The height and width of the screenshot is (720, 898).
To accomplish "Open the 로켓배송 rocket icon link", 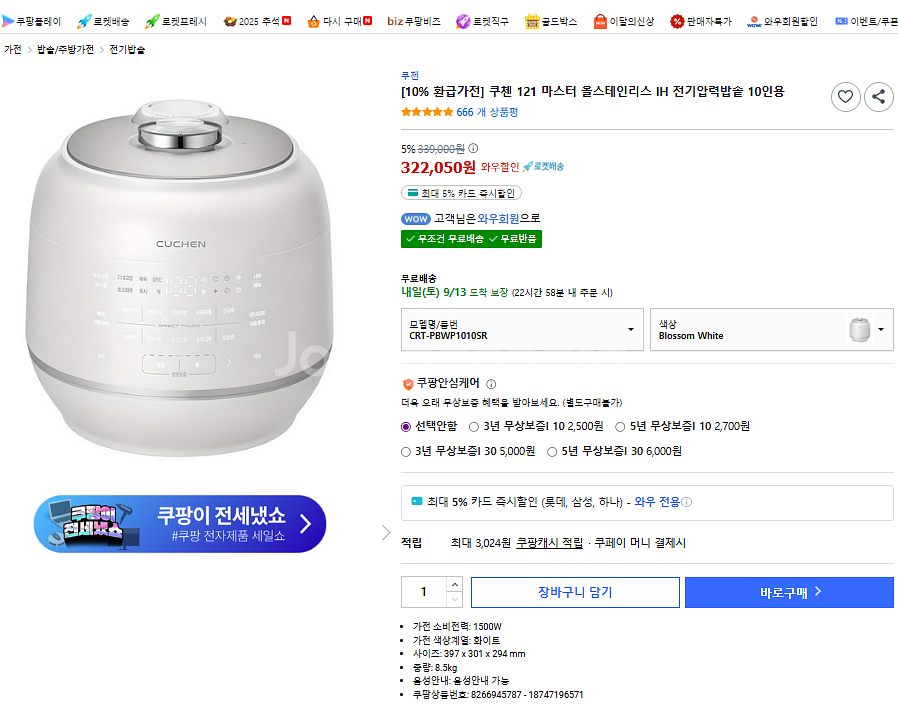I will click(x=84, y=21).
